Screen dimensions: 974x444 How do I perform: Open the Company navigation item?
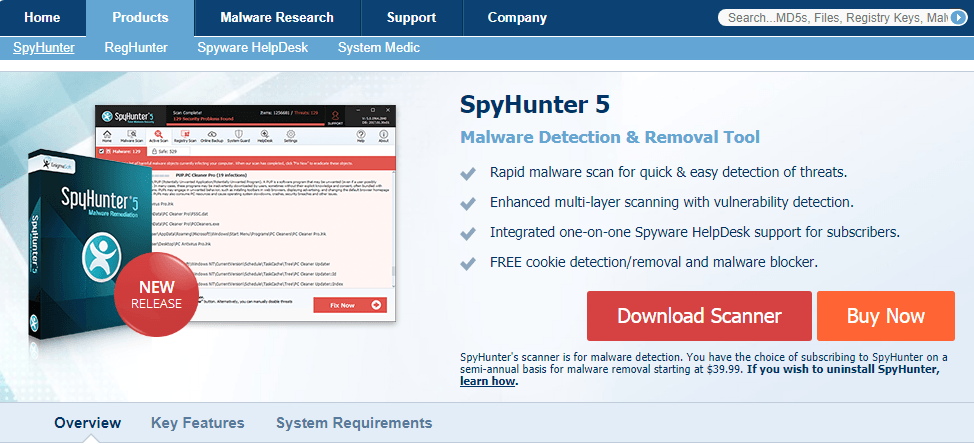517,17
